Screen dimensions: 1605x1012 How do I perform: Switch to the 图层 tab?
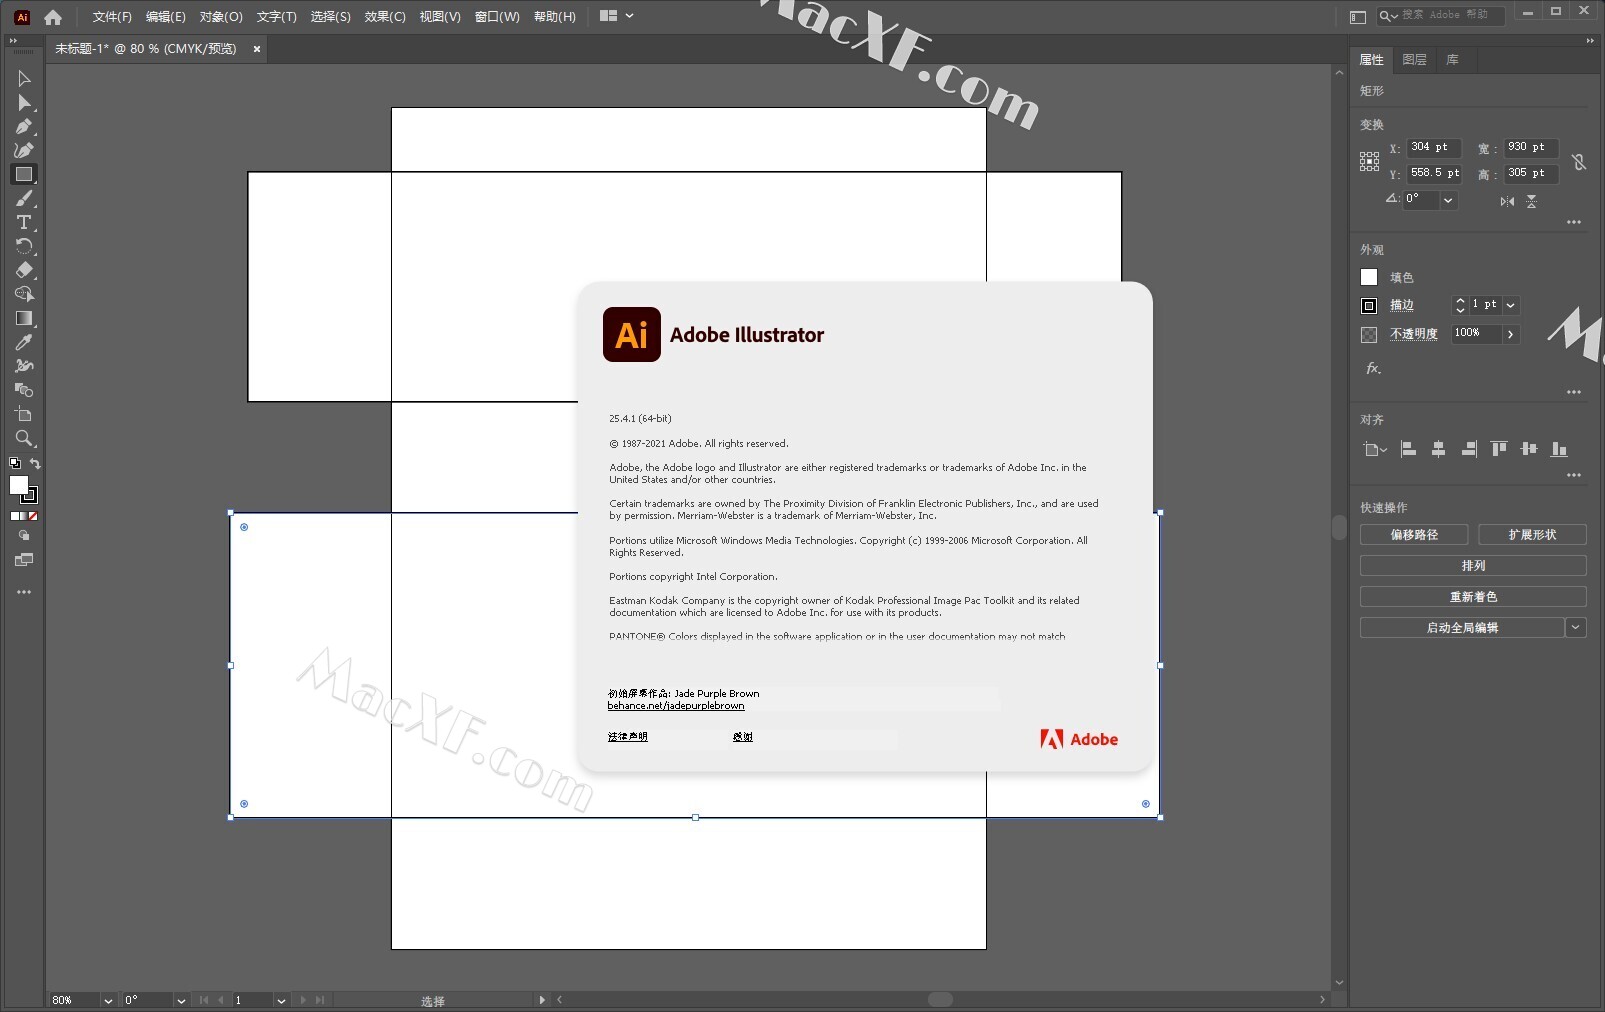[1414, 60]
